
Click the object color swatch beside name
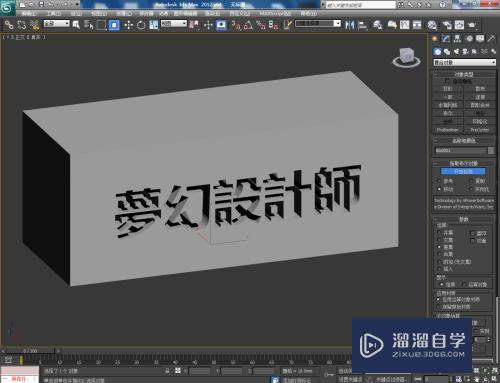(491, 151)
